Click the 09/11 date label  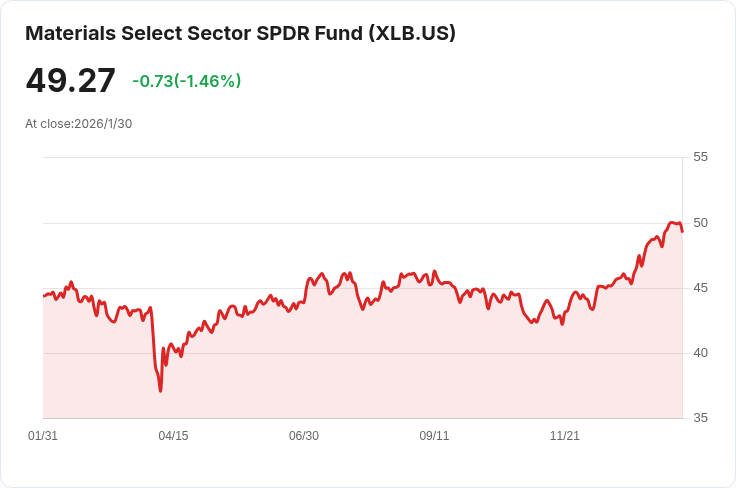pos(434,436)
